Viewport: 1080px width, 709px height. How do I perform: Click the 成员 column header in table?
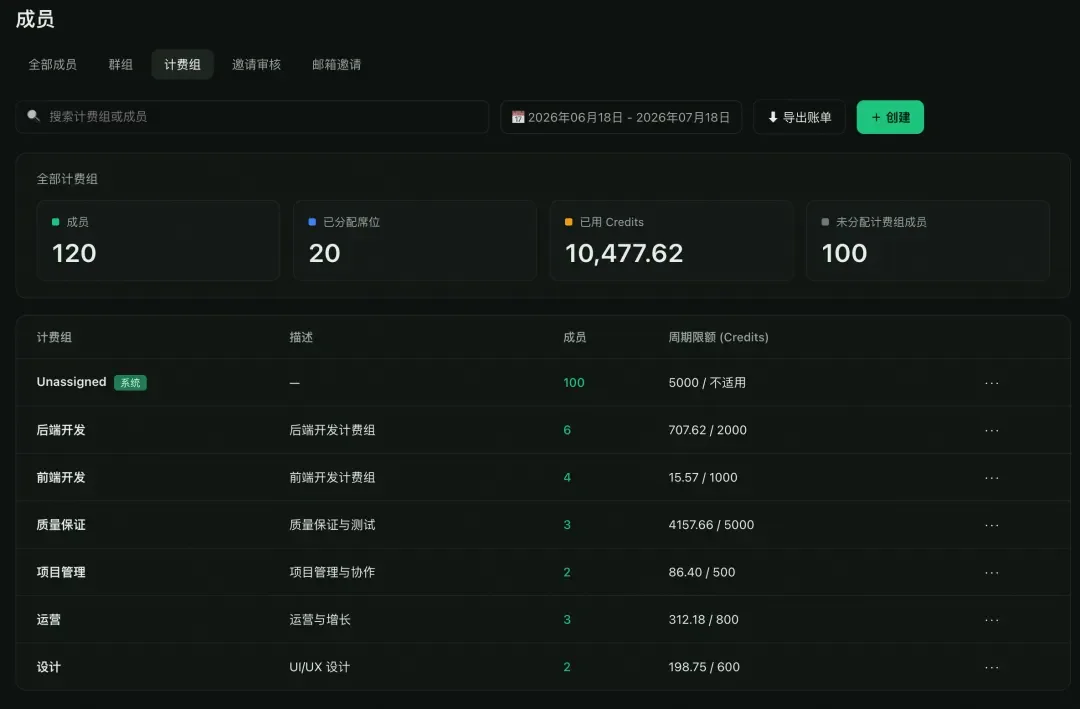pyautogui.click(x=574, y=337)
